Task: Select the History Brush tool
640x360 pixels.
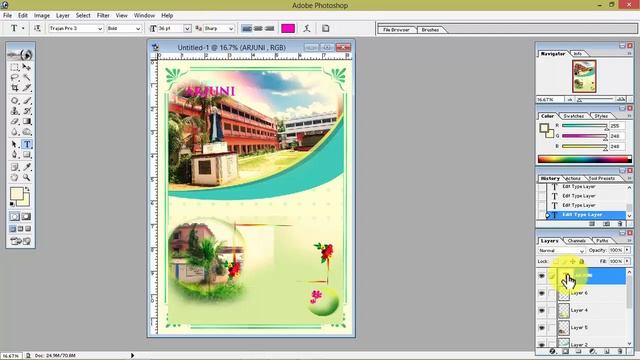Action: coord(27,111)
